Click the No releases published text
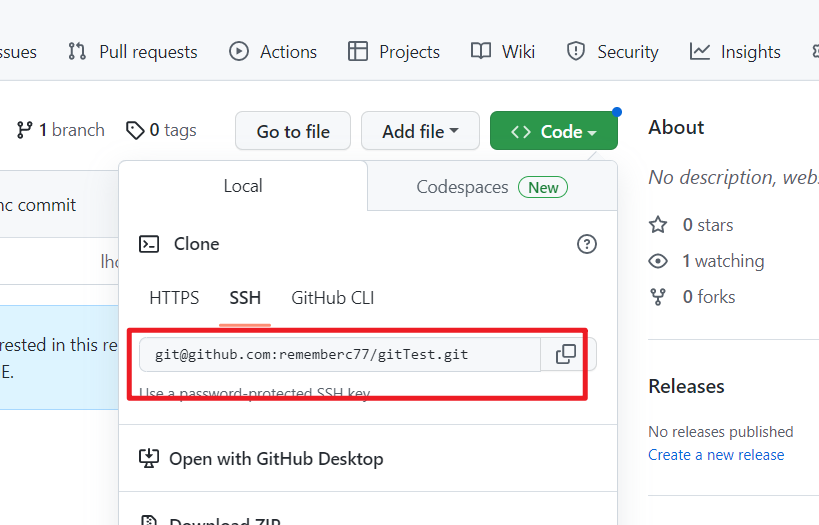 (721, 432)
